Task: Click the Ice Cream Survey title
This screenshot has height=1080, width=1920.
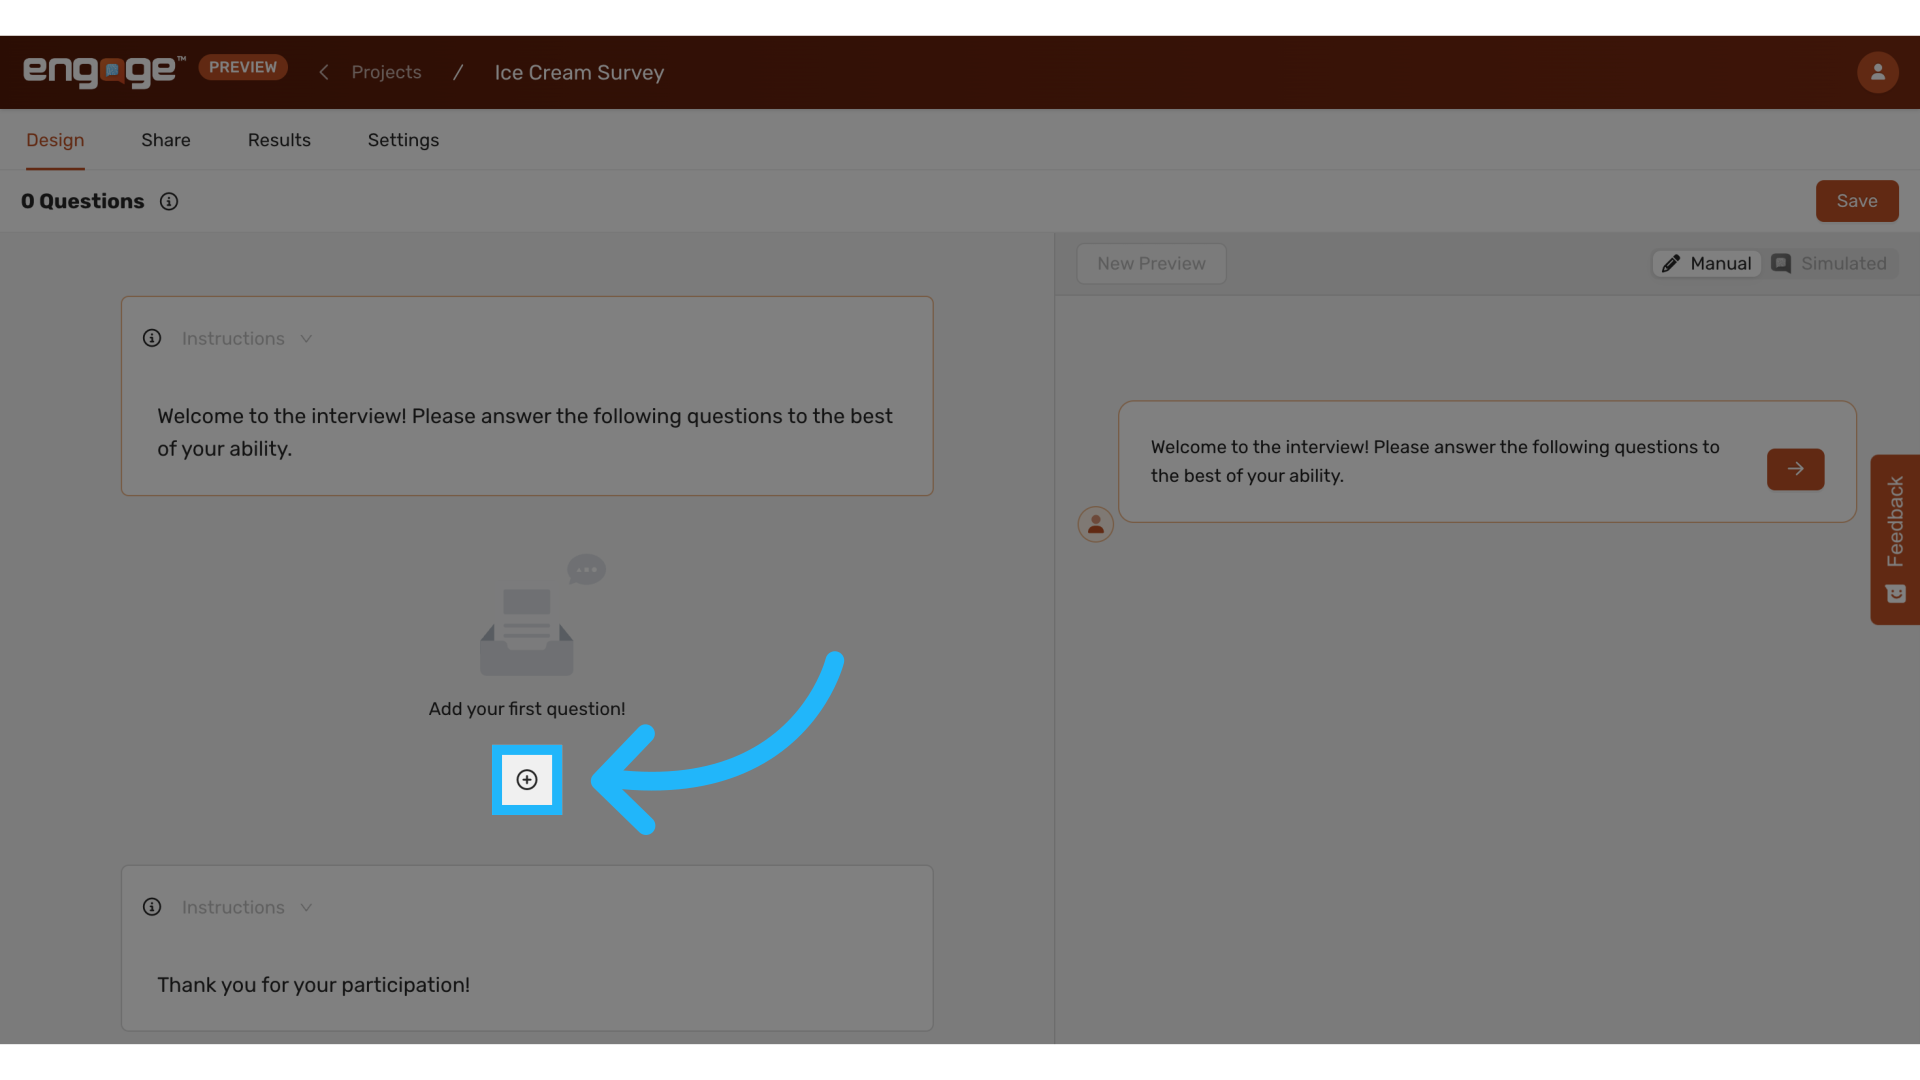Action: pos(579,72)
